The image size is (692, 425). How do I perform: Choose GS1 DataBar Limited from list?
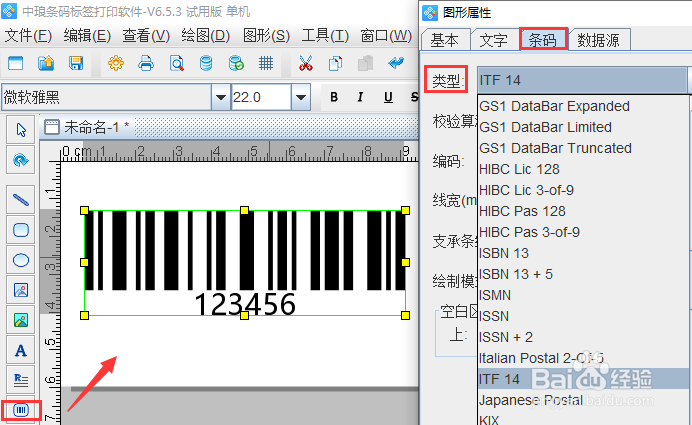pyautogui.click(x=583, y=127)
